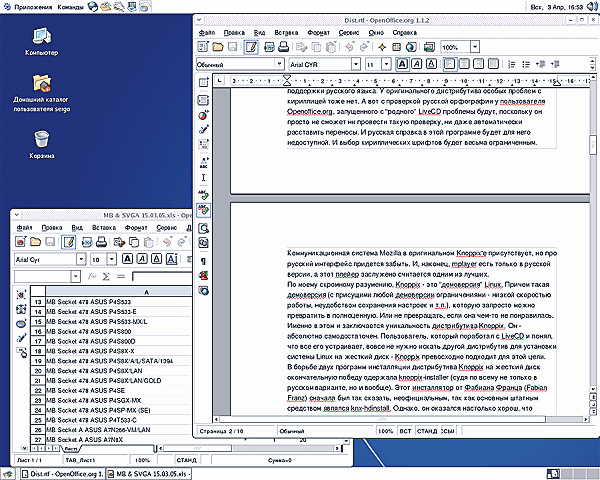600x480 pixels.
Task: Expand Writer font size dropdown
Action: coord(386,64)
